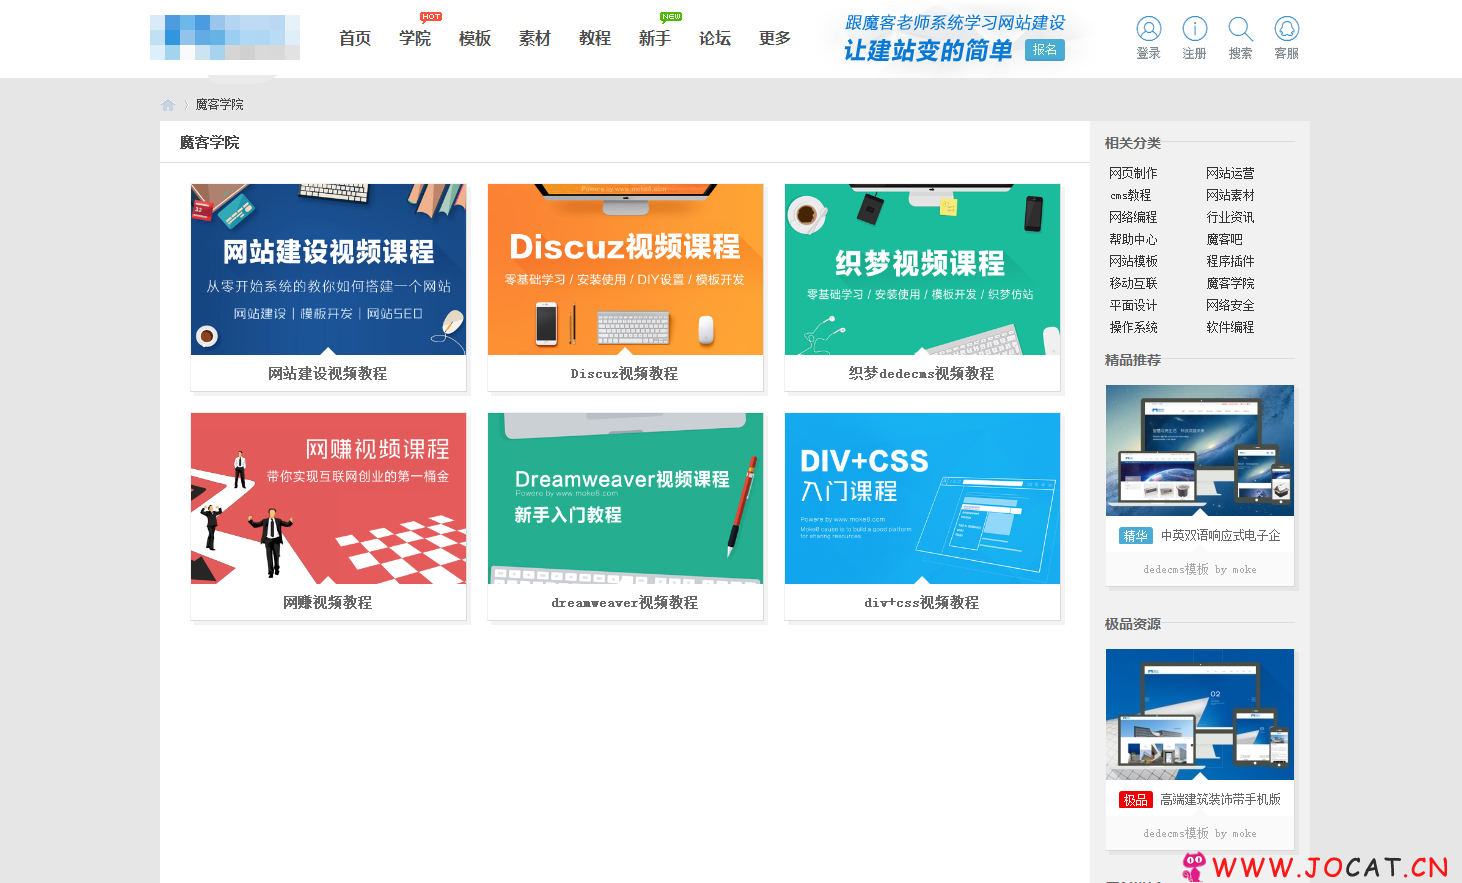
Task: Click the 网赚视频教程 title link
Action: click(327, 602)
